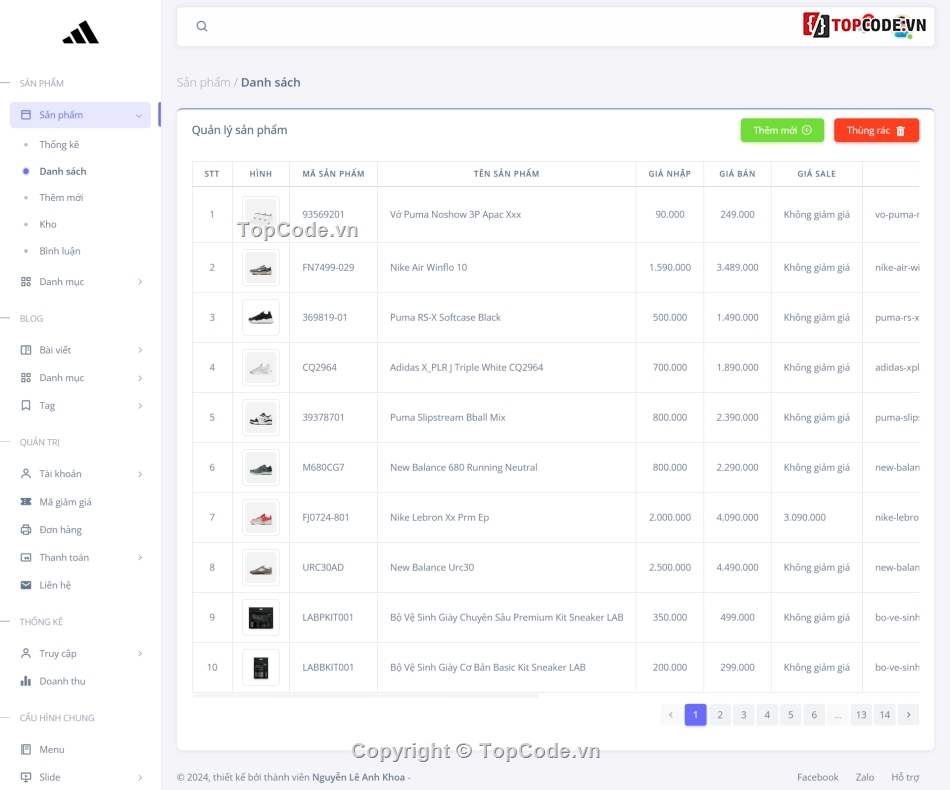The image size is (950, 790).
Task: Click the Đơn hàng printer icon
Action: click(25, 529)
